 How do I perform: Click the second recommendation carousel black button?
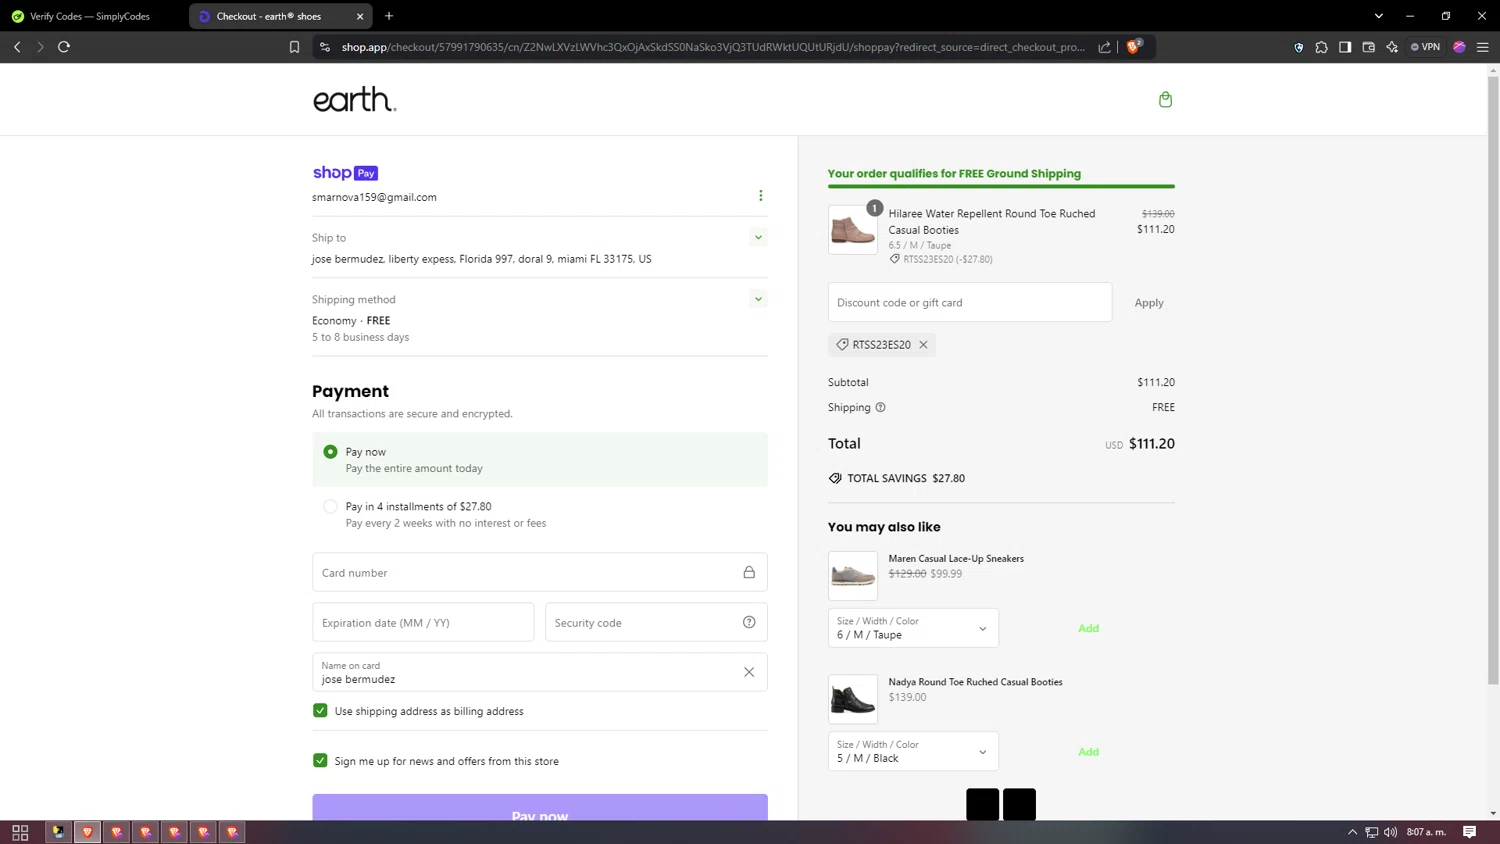tap(1019, 804)
